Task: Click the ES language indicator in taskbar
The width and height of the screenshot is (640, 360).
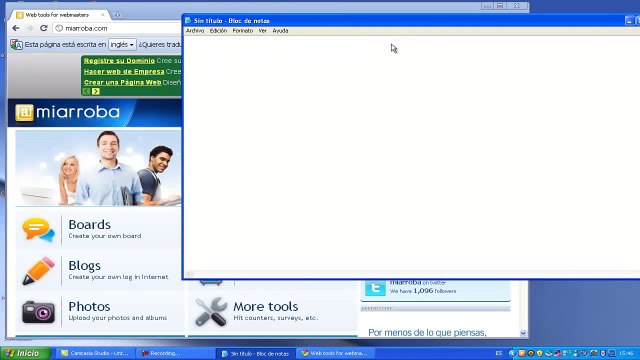Action: (498, 353)
